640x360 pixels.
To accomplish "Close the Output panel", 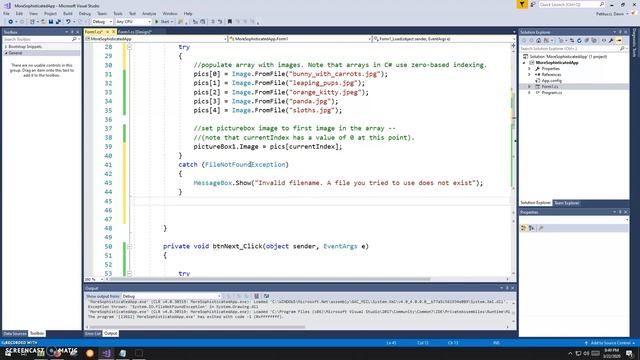I will pos(513,288).
